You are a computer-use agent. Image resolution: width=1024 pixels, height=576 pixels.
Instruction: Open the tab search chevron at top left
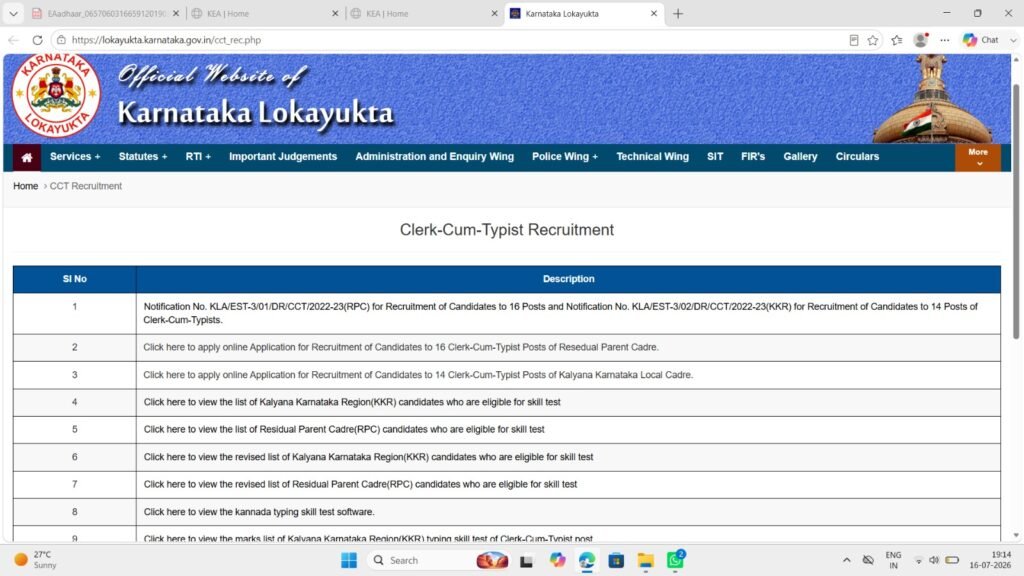coord(13,13)
